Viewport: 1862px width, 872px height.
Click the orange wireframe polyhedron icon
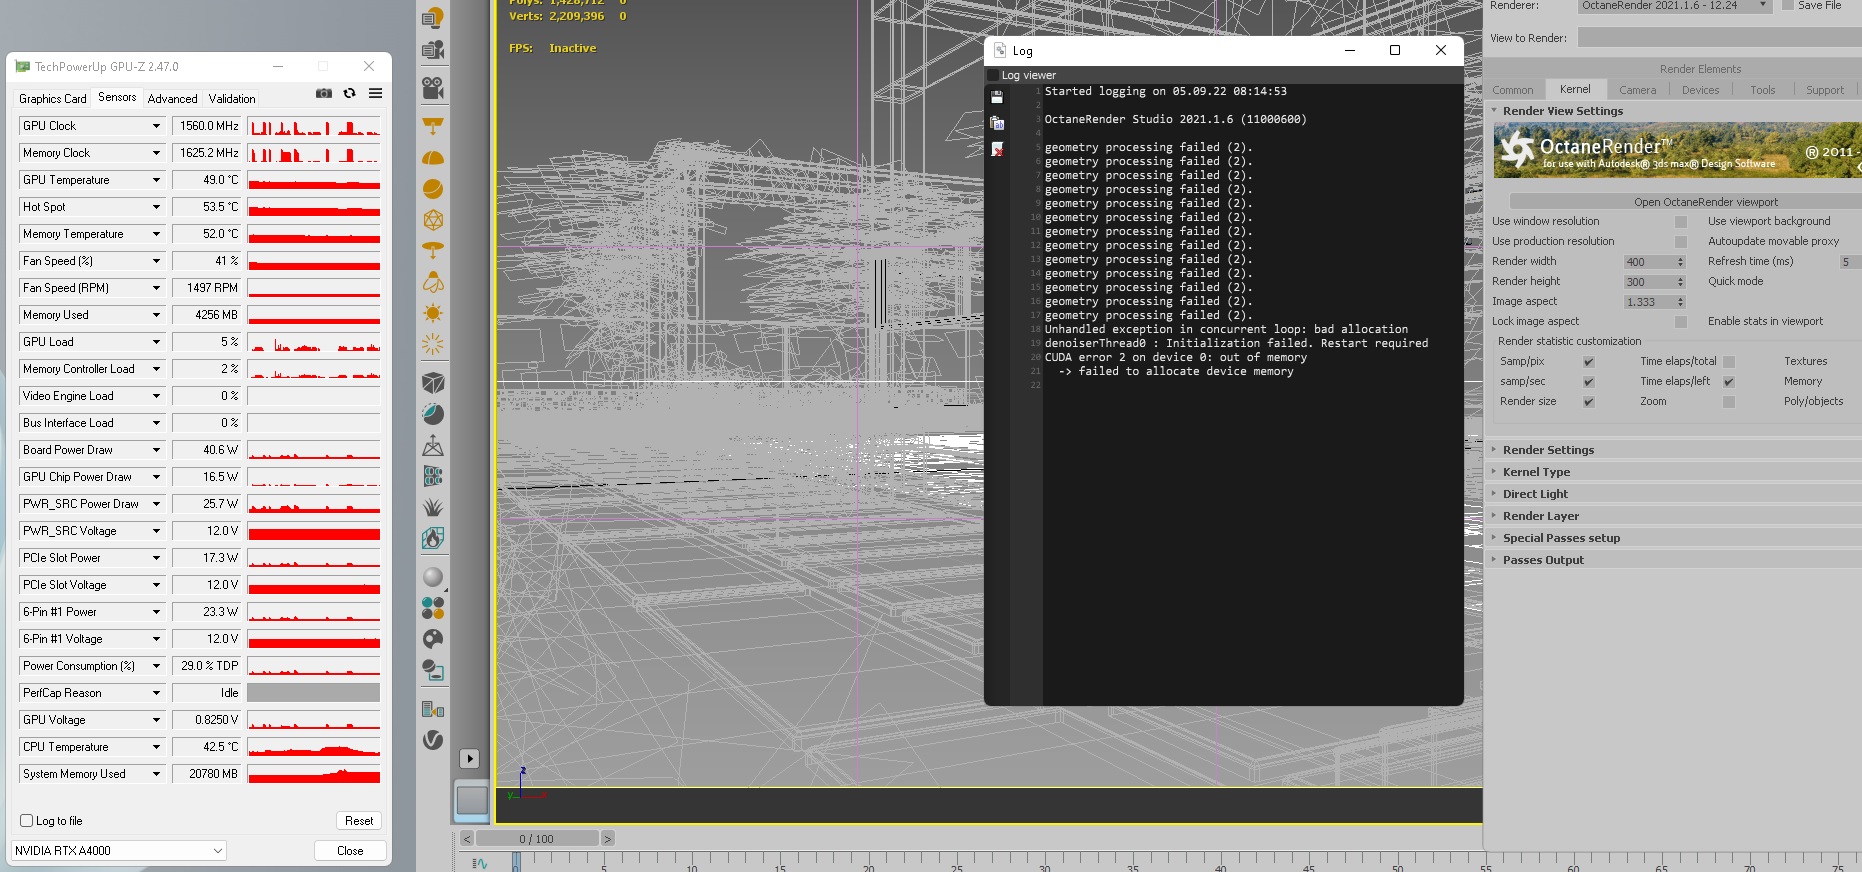(x=433, y=220)
